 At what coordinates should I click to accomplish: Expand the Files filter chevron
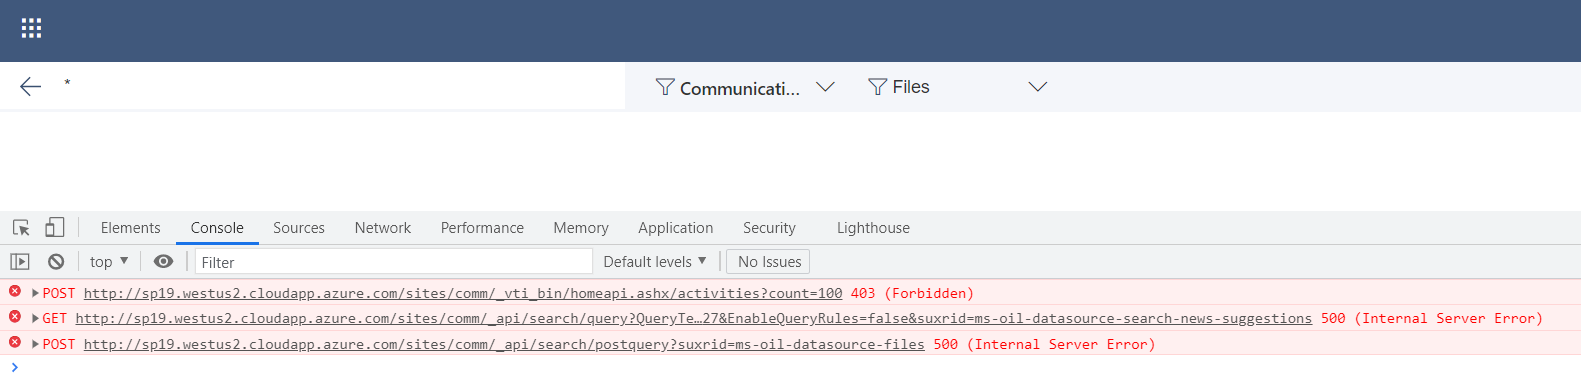(1038, 87)
